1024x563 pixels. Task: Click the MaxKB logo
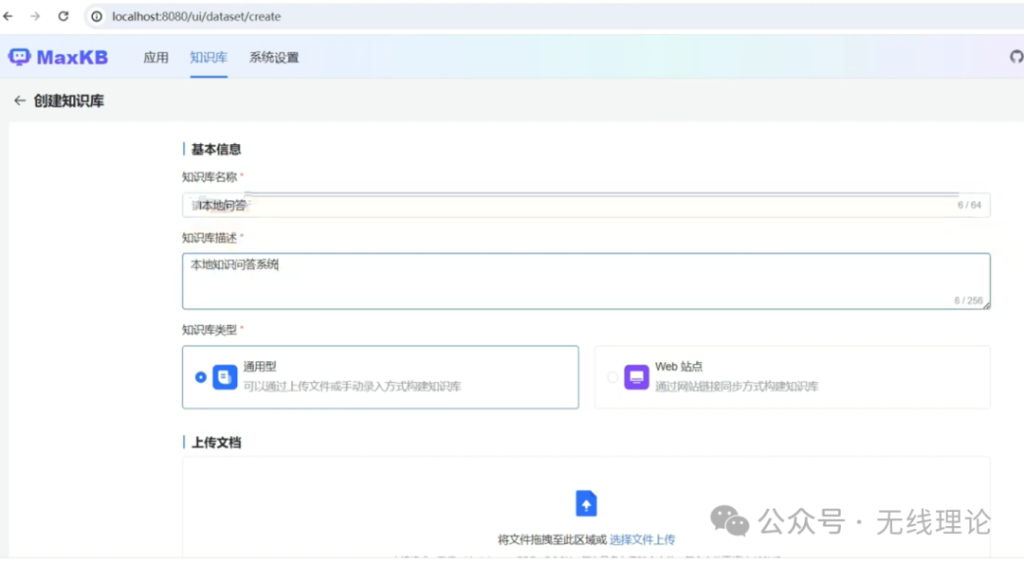pyautogui.click(x=58, y=57)
